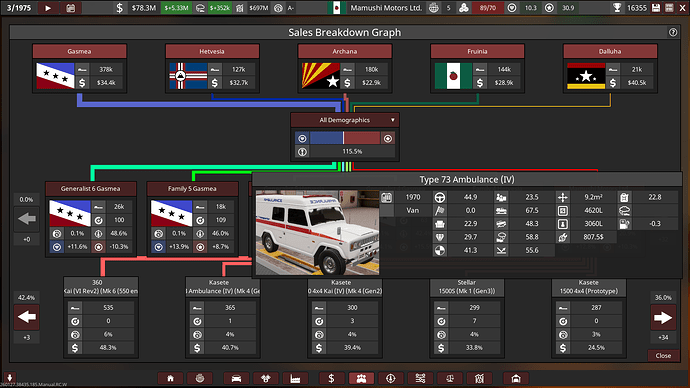This screenshot has height=388, width=690.
Task: Show previous car models with lower left arrow
Action: coord(27,317)
